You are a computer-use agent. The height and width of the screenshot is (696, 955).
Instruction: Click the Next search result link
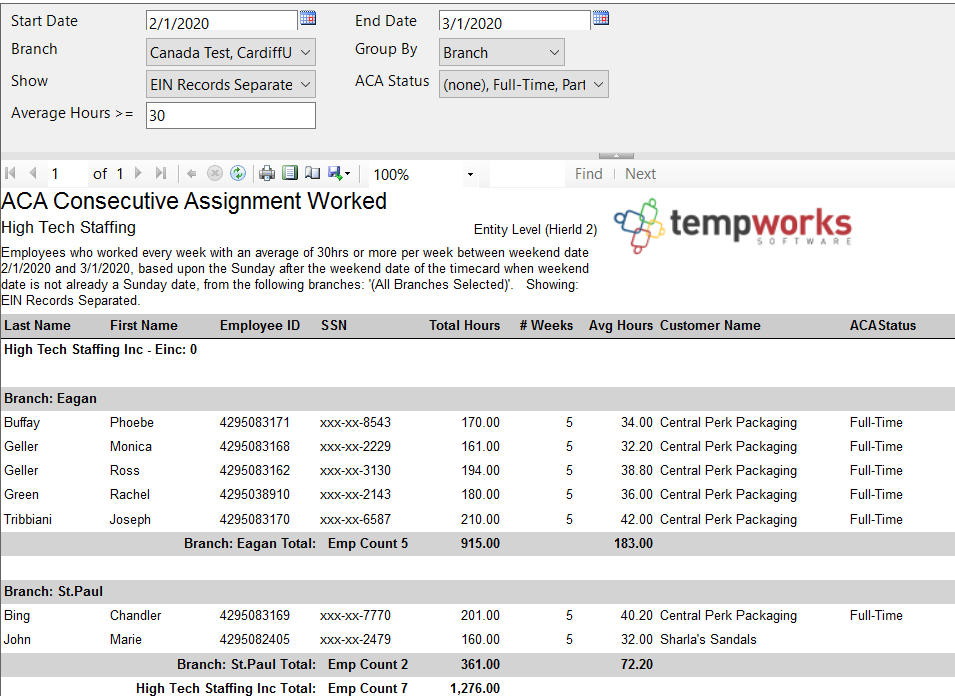pyautogui.click(x=640, y=174)
